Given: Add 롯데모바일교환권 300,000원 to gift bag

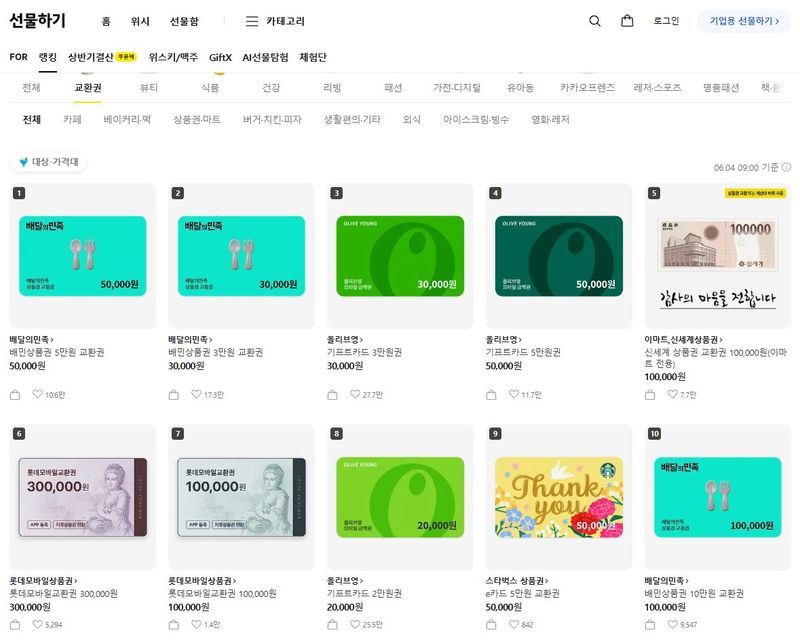Looking at the screenshot, I should [x=15, y=625].
